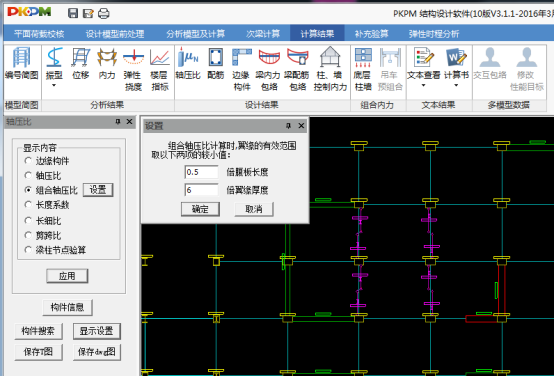Click 保存dwg图 button
554x376 pixels.
coord(96,352)
